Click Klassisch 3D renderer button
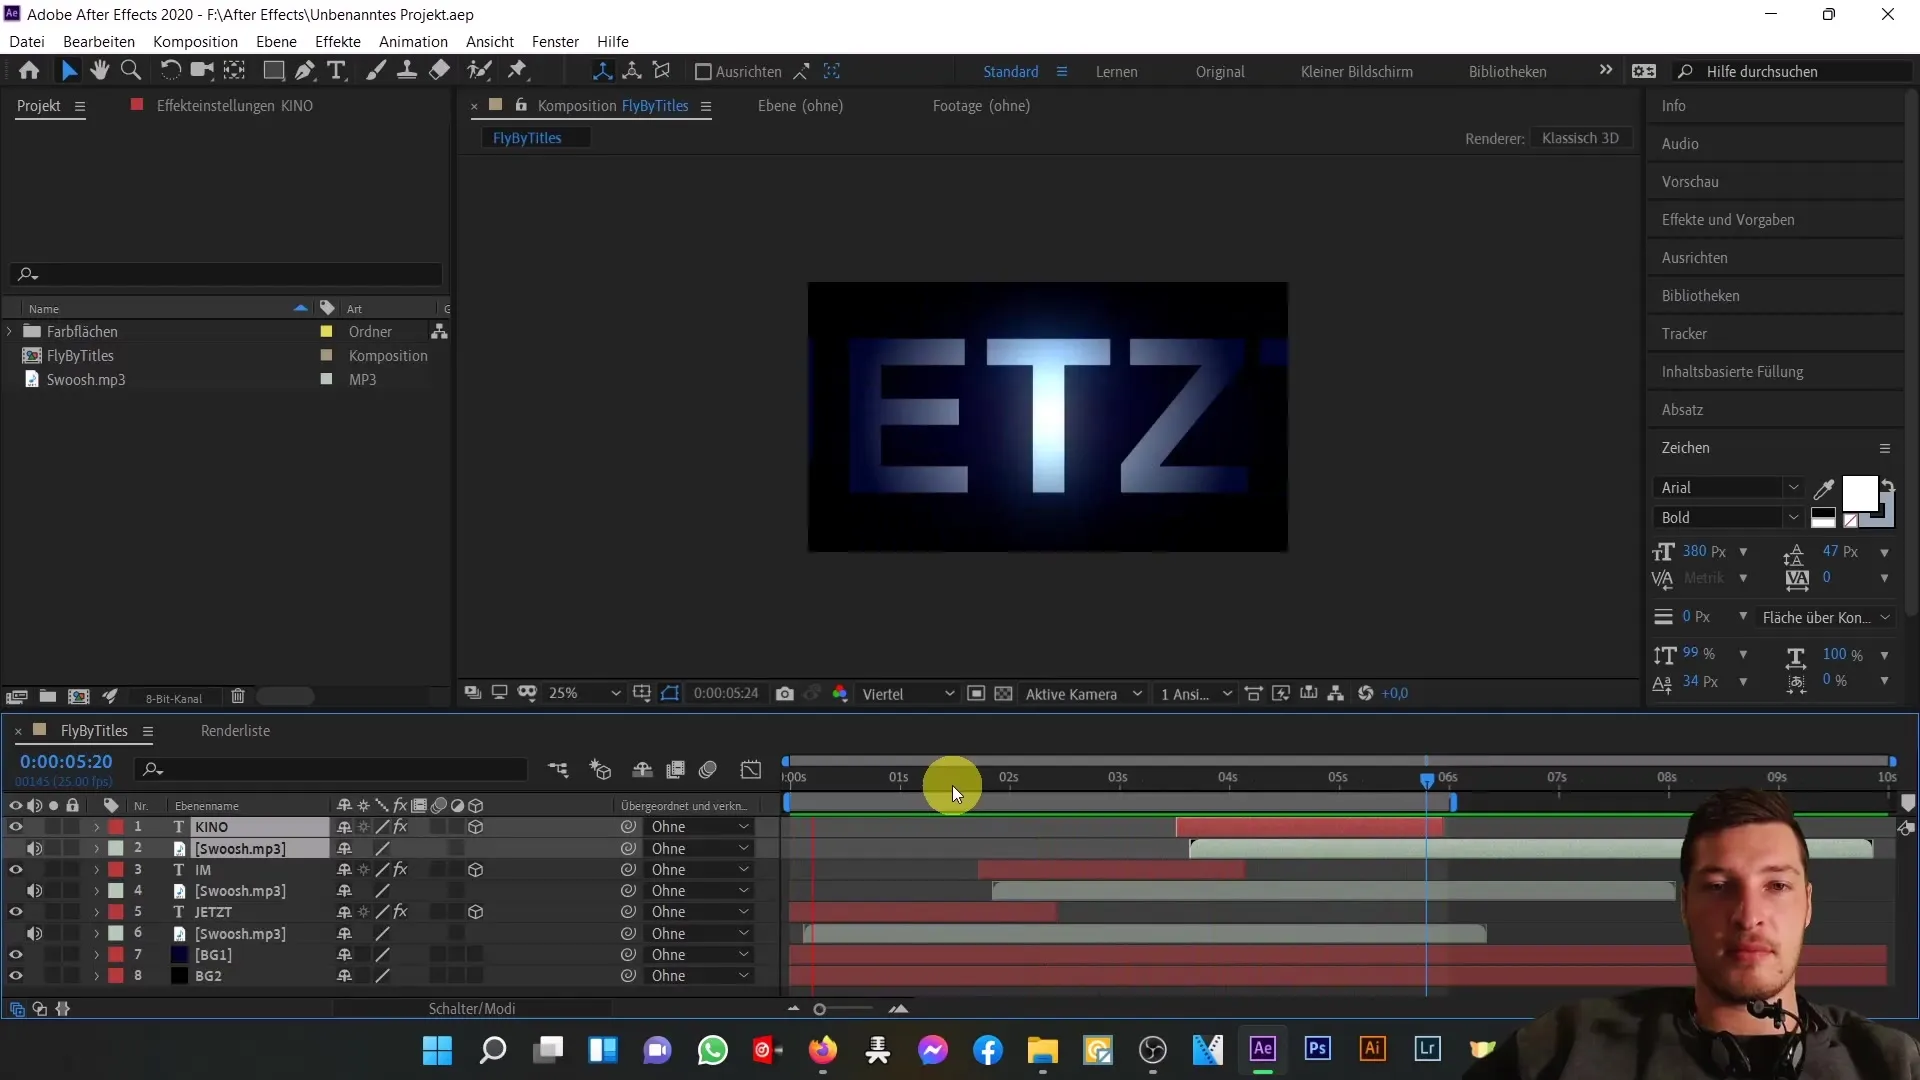Screen dimensions: 1920x1080 (1580, 138)
